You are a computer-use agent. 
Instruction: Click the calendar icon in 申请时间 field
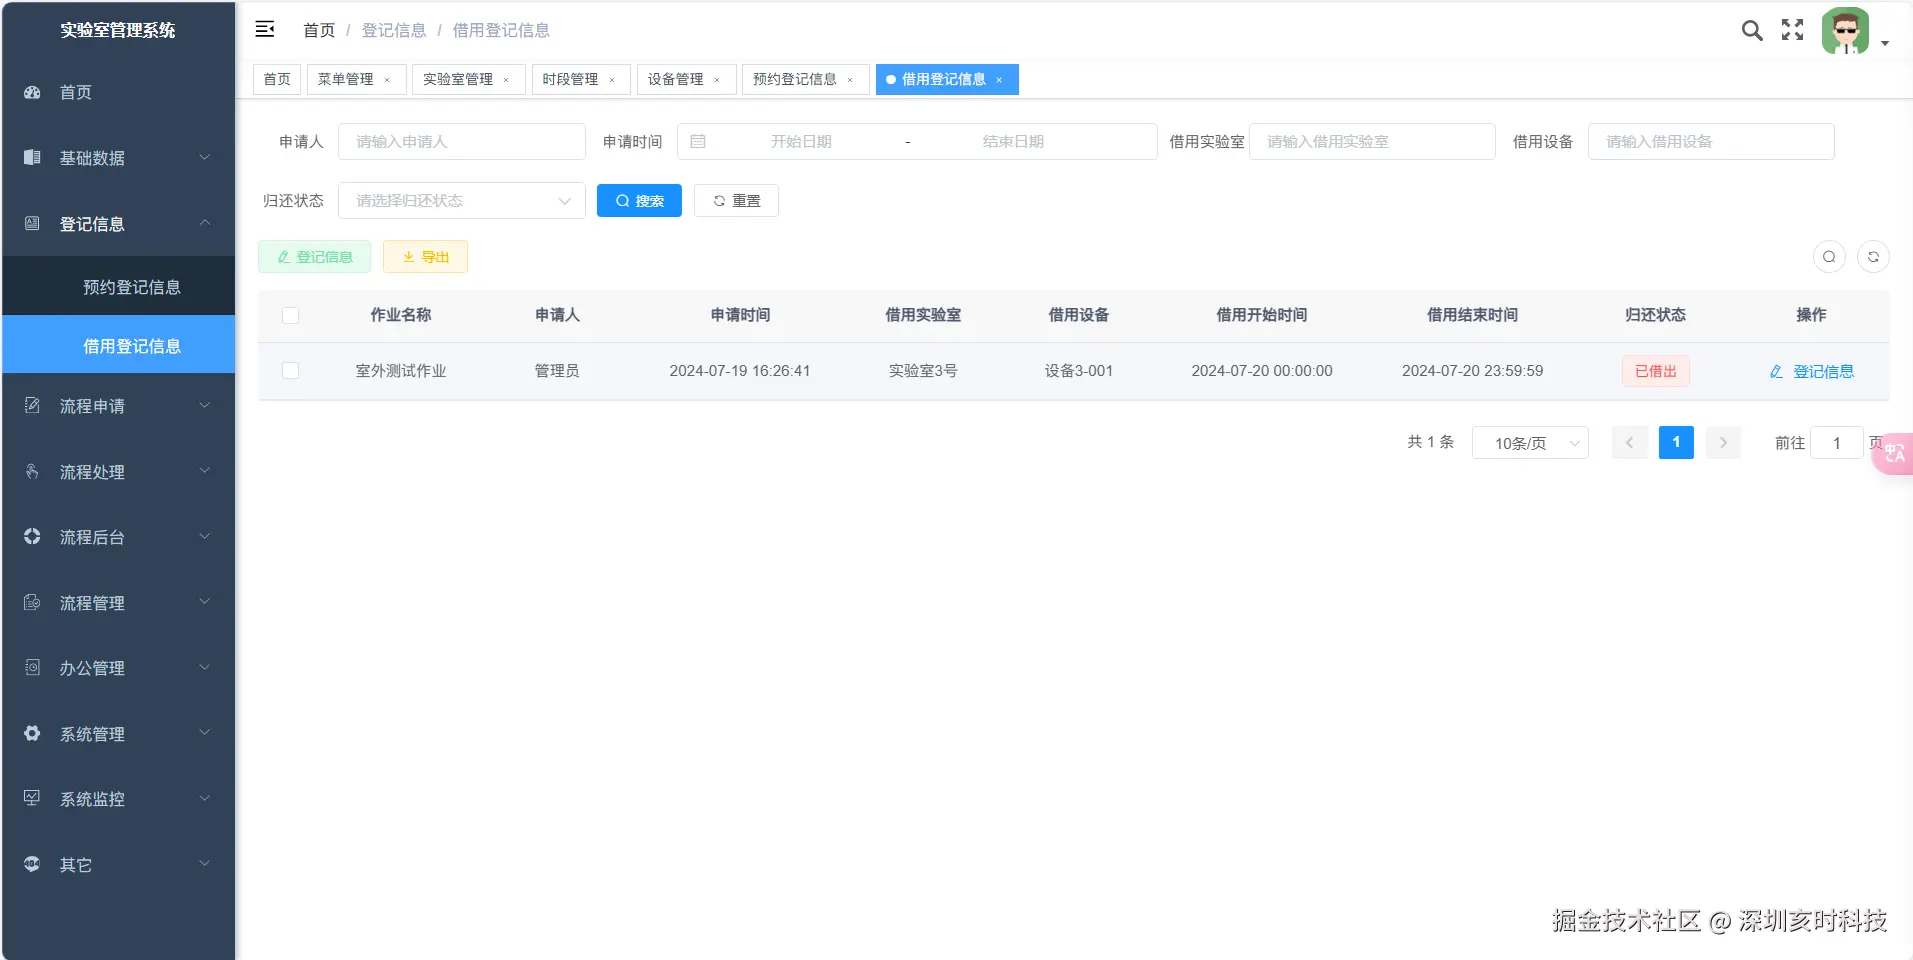coord(698,142)
